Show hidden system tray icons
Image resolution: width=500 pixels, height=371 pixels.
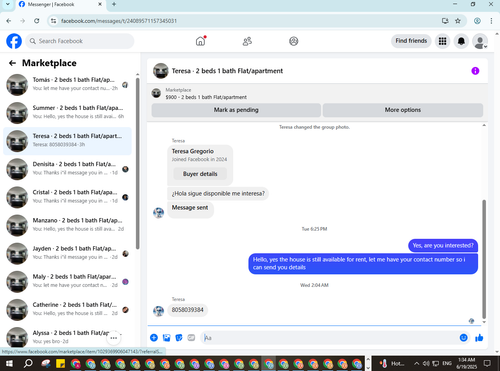point(417,363)
